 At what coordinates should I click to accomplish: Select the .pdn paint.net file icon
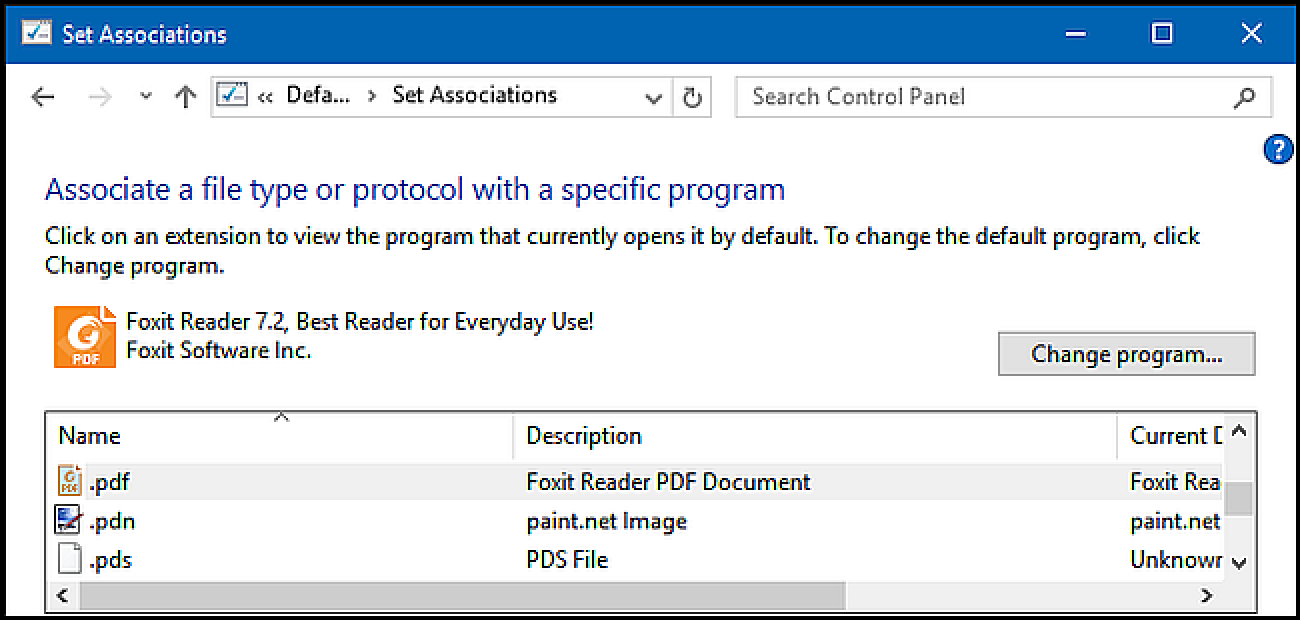[69, 521]
